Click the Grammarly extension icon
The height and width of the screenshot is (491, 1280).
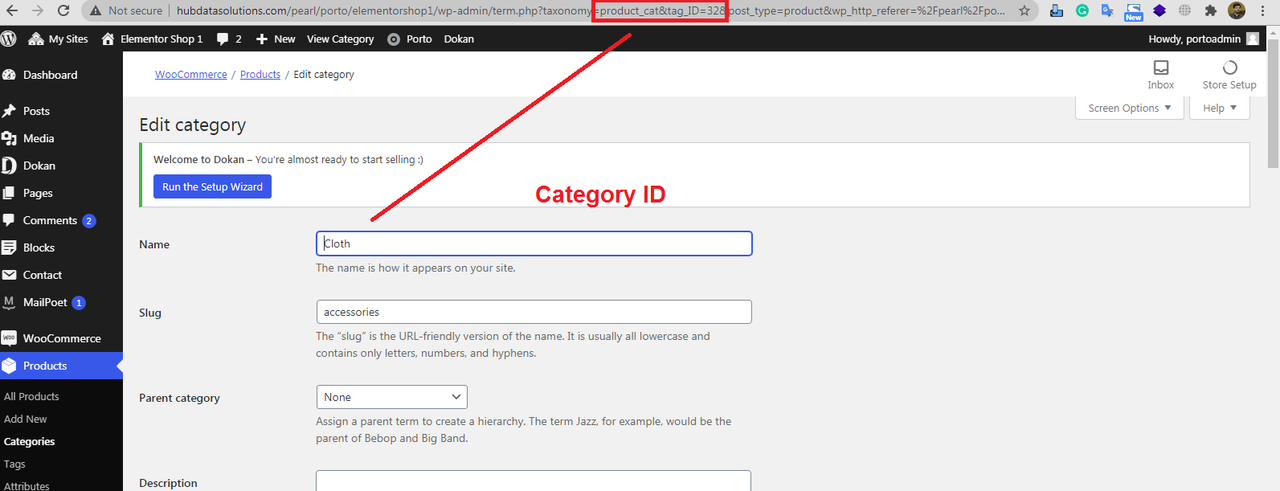click(1082, 11)
